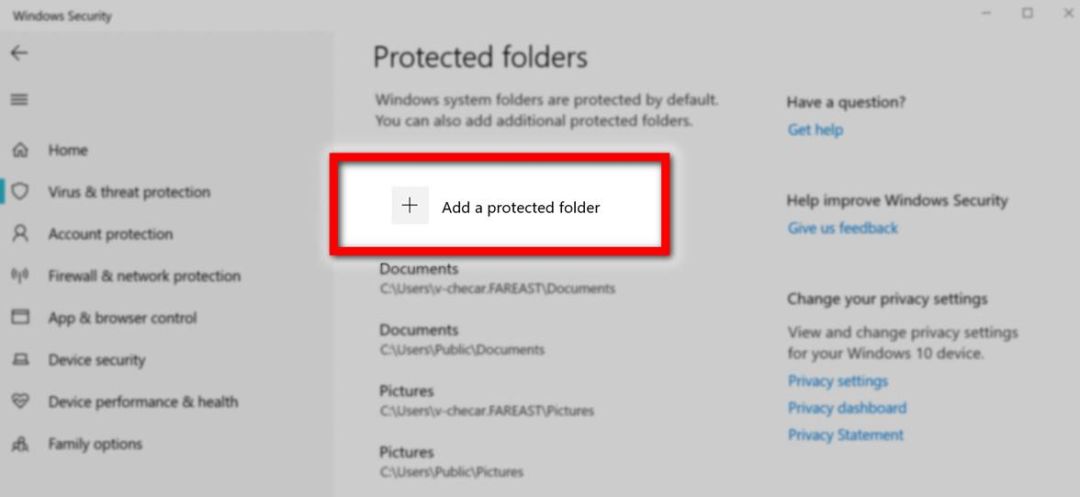1080x497 pixels.
Task: Go to Device security section
Action: (x=97, y=360)
